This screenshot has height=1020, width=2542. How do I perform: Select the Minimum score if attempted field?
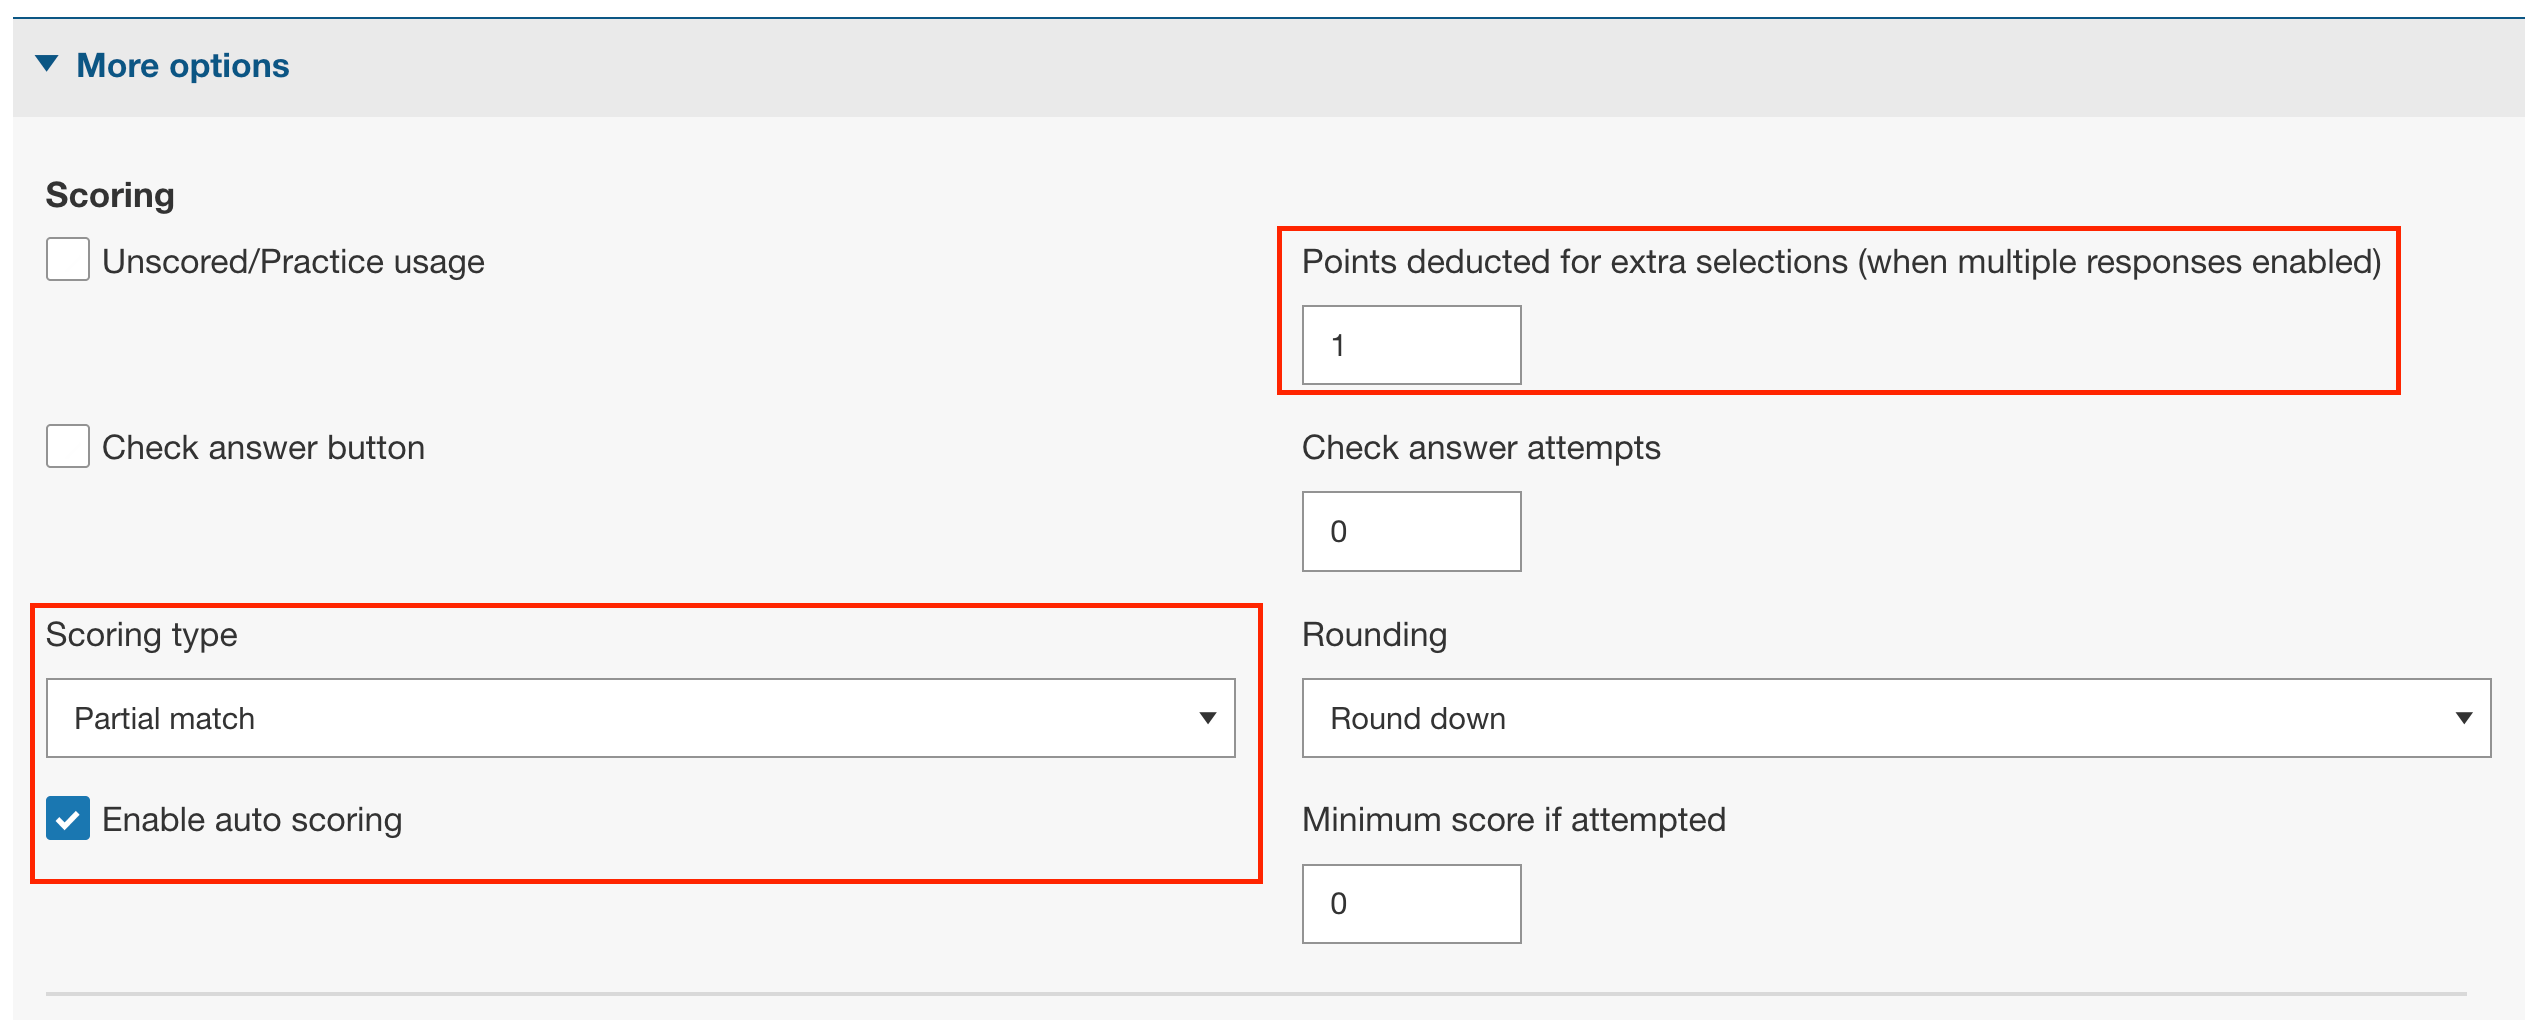tap(1411, 904)
